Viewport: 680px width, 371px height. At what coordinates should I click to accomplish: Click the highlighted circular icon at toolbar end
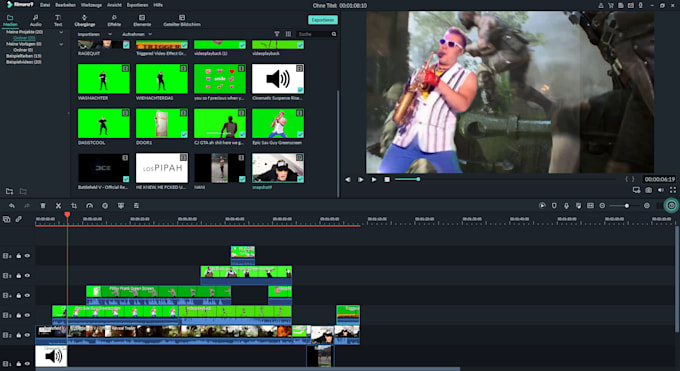point(671,206)
